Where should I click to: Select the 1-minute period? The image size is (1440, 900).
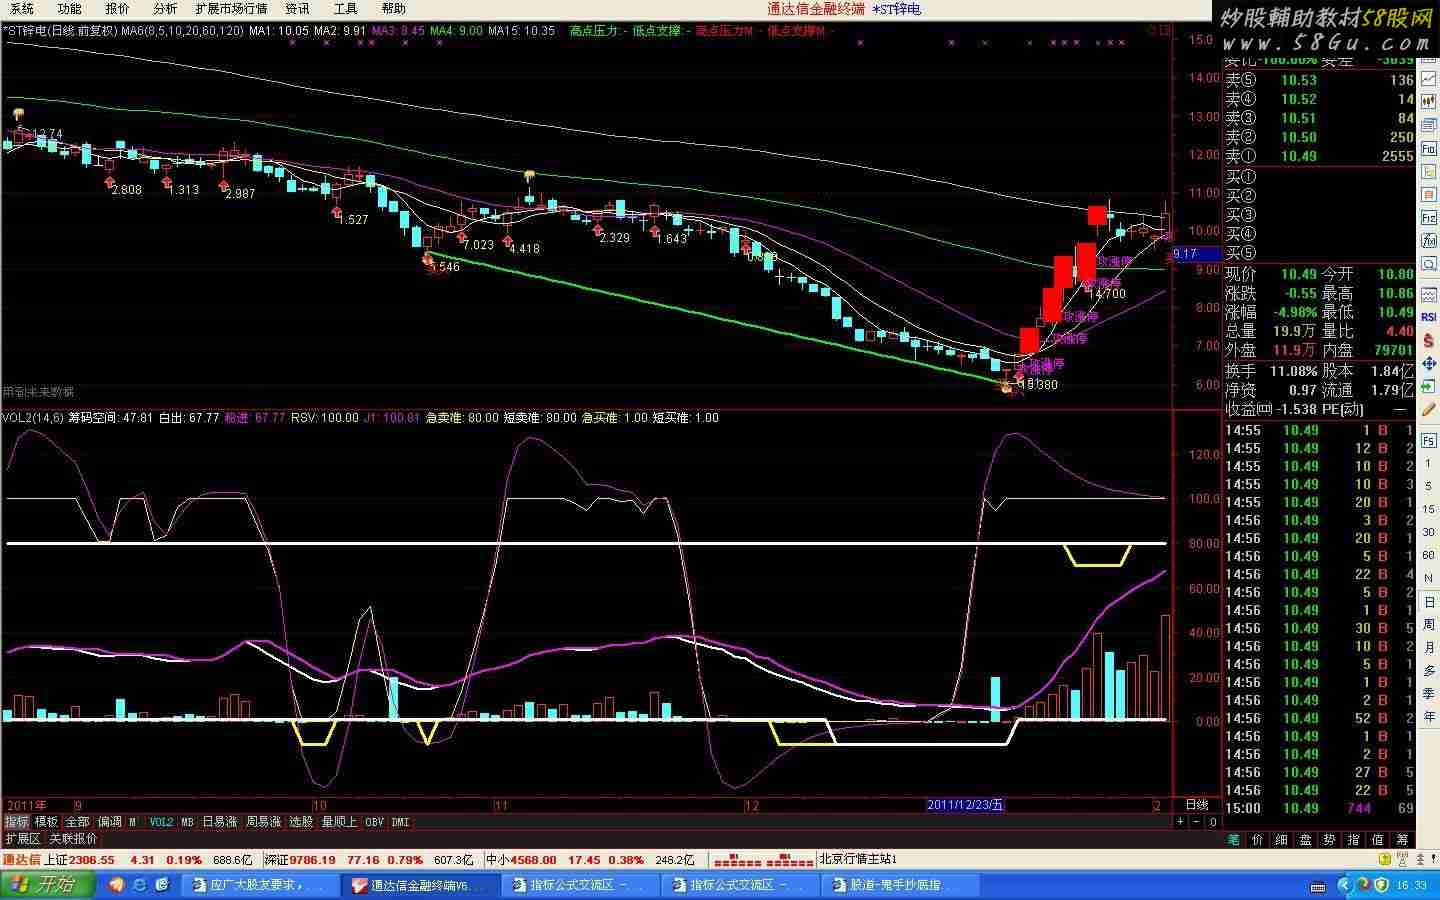click(1429, 464)
